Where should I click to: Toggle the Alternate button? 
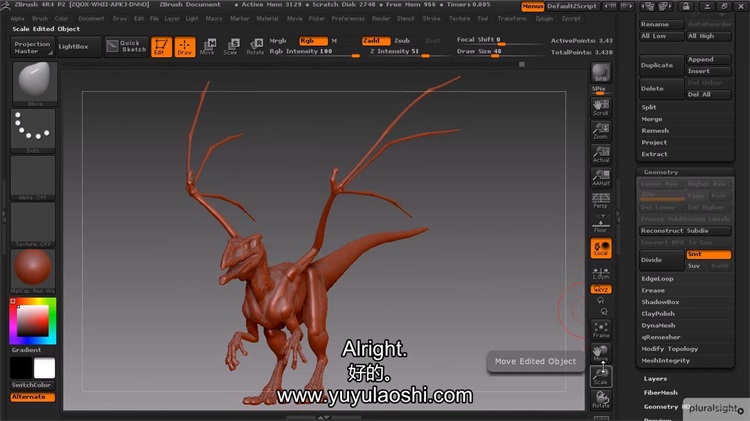[33, 397]
